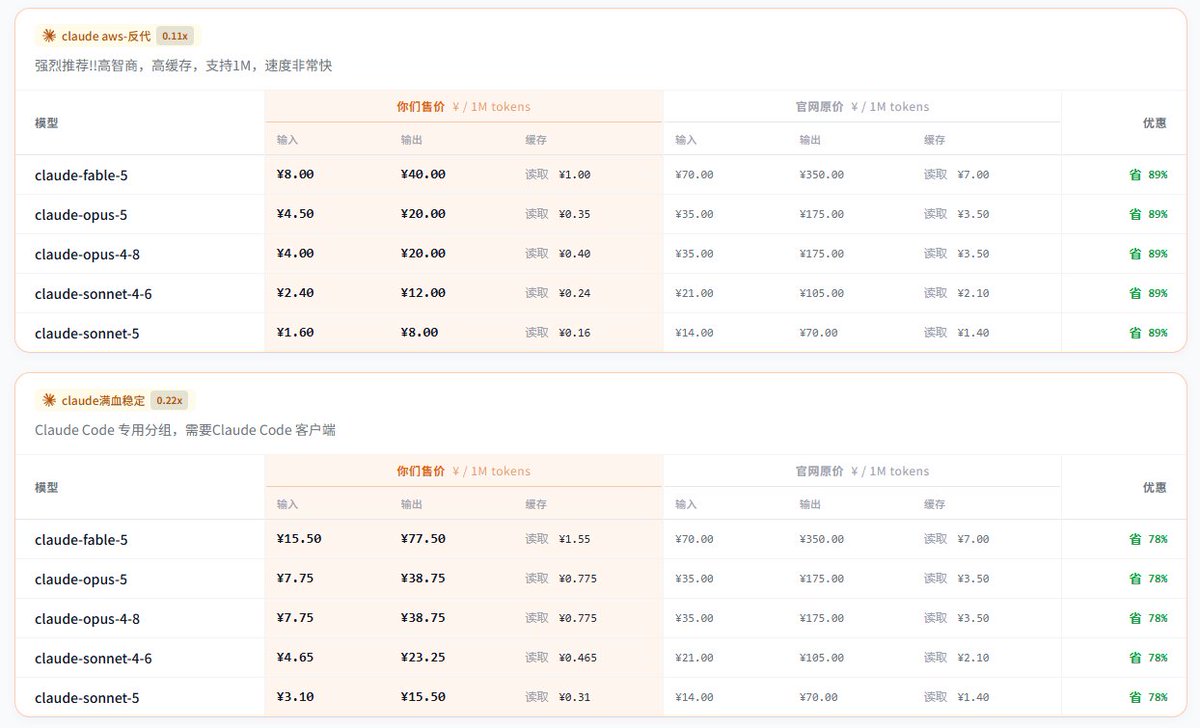Click "省 89%" in the aws-反代 claude-fable-5 row

tap(1148, 174)
